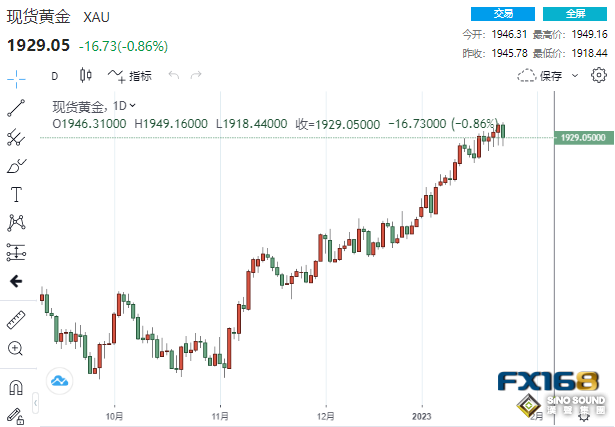Click the L1918.44000 low value in legend
The image size is (615, 427).
point(252,124)
